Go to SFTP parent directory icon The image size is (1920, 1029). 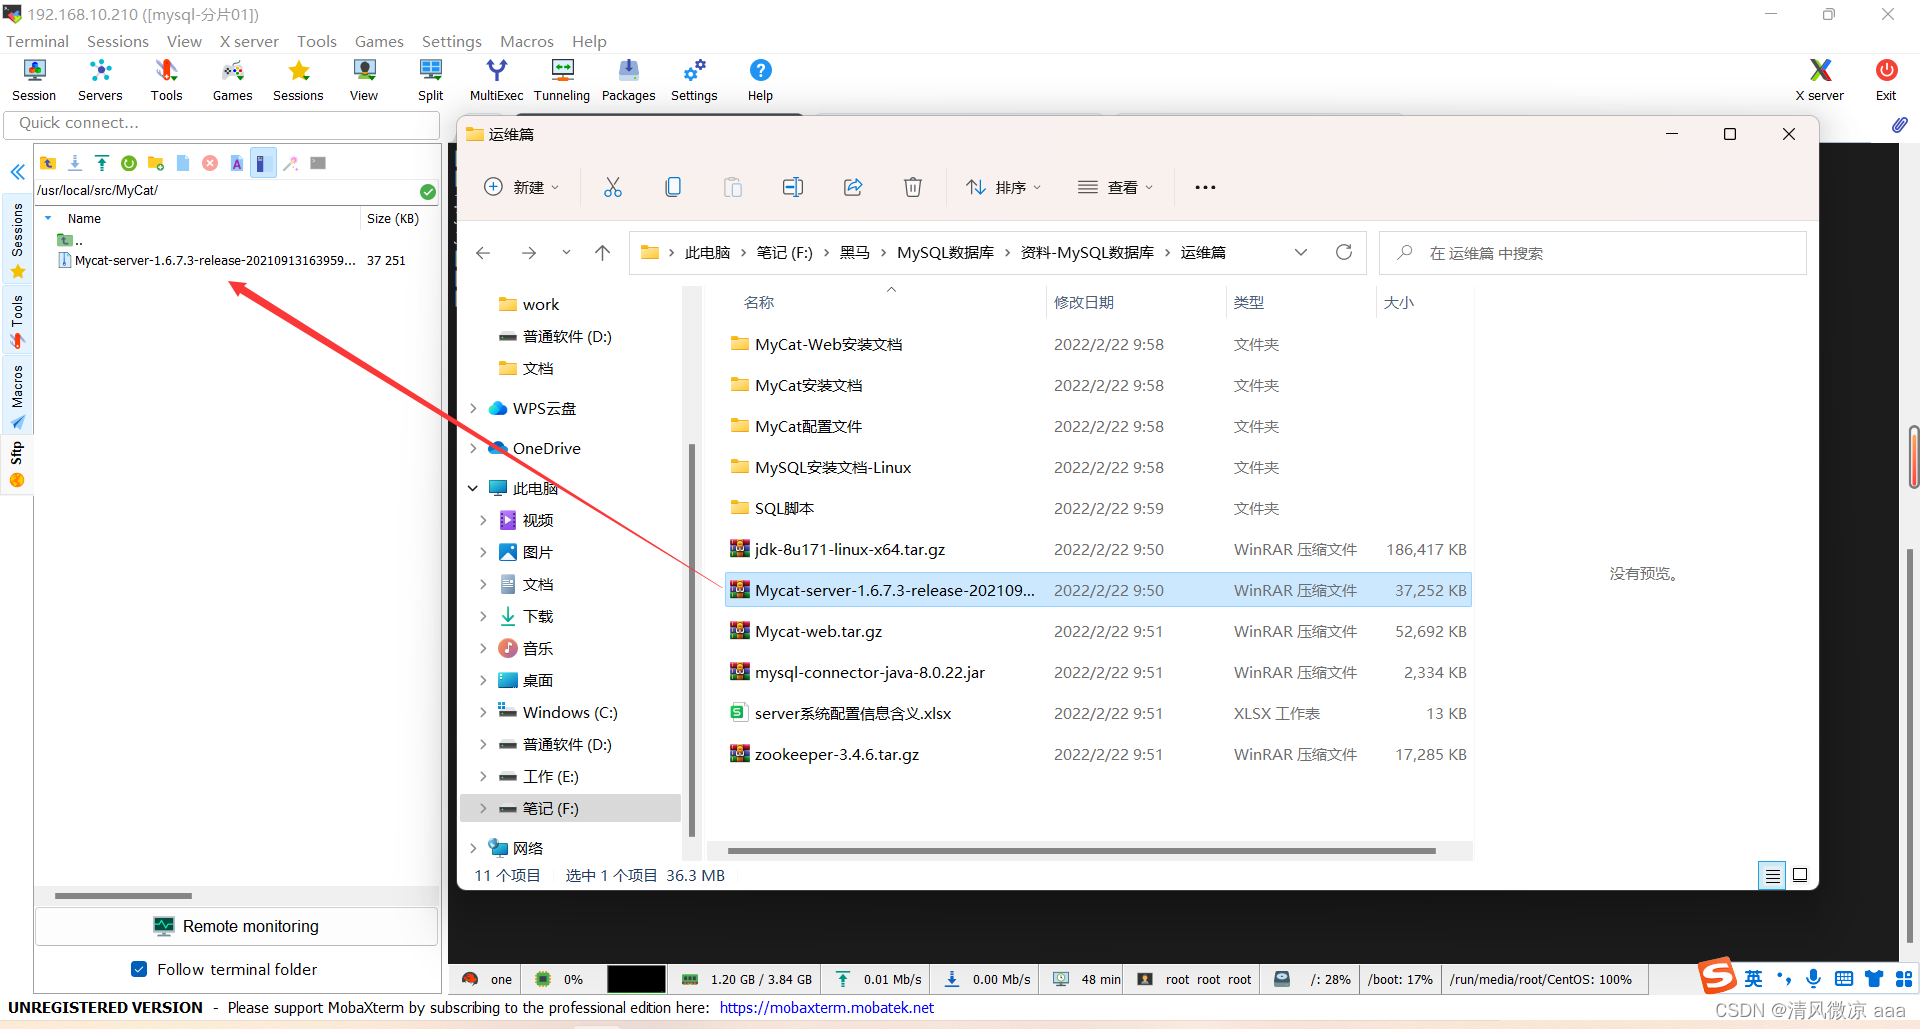click(48, 163)
